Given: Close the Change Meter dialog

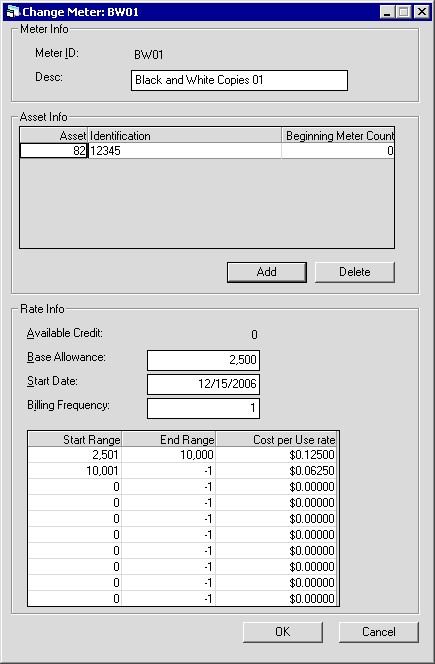Looking at the screenshot, I should [422, 11].
